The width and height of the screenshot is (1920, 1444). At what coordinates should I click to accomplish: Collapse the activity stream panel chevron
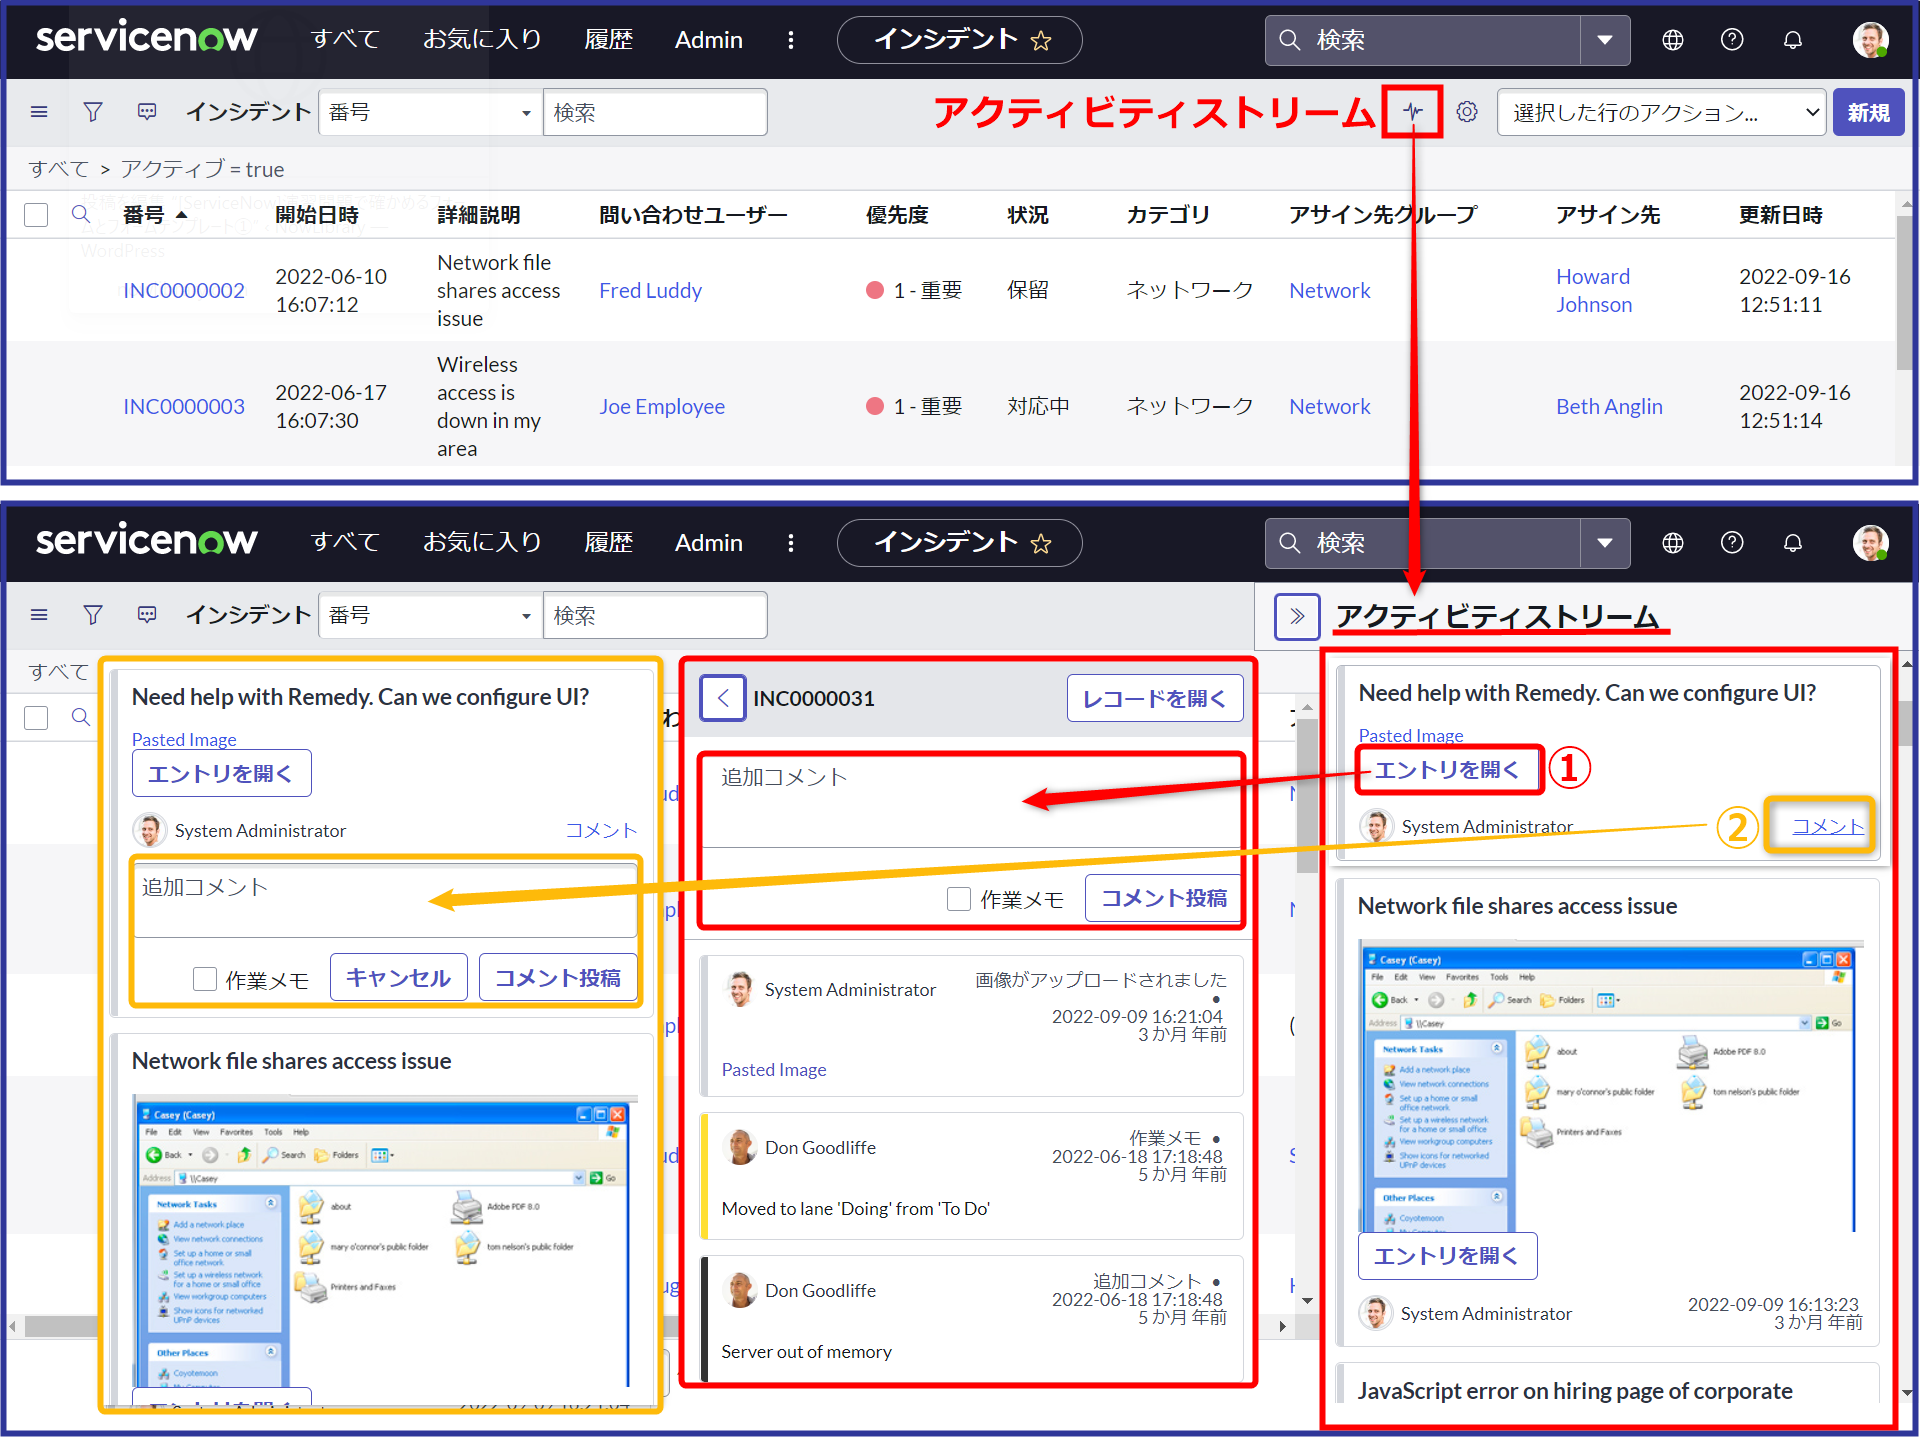coord(1297,616)
